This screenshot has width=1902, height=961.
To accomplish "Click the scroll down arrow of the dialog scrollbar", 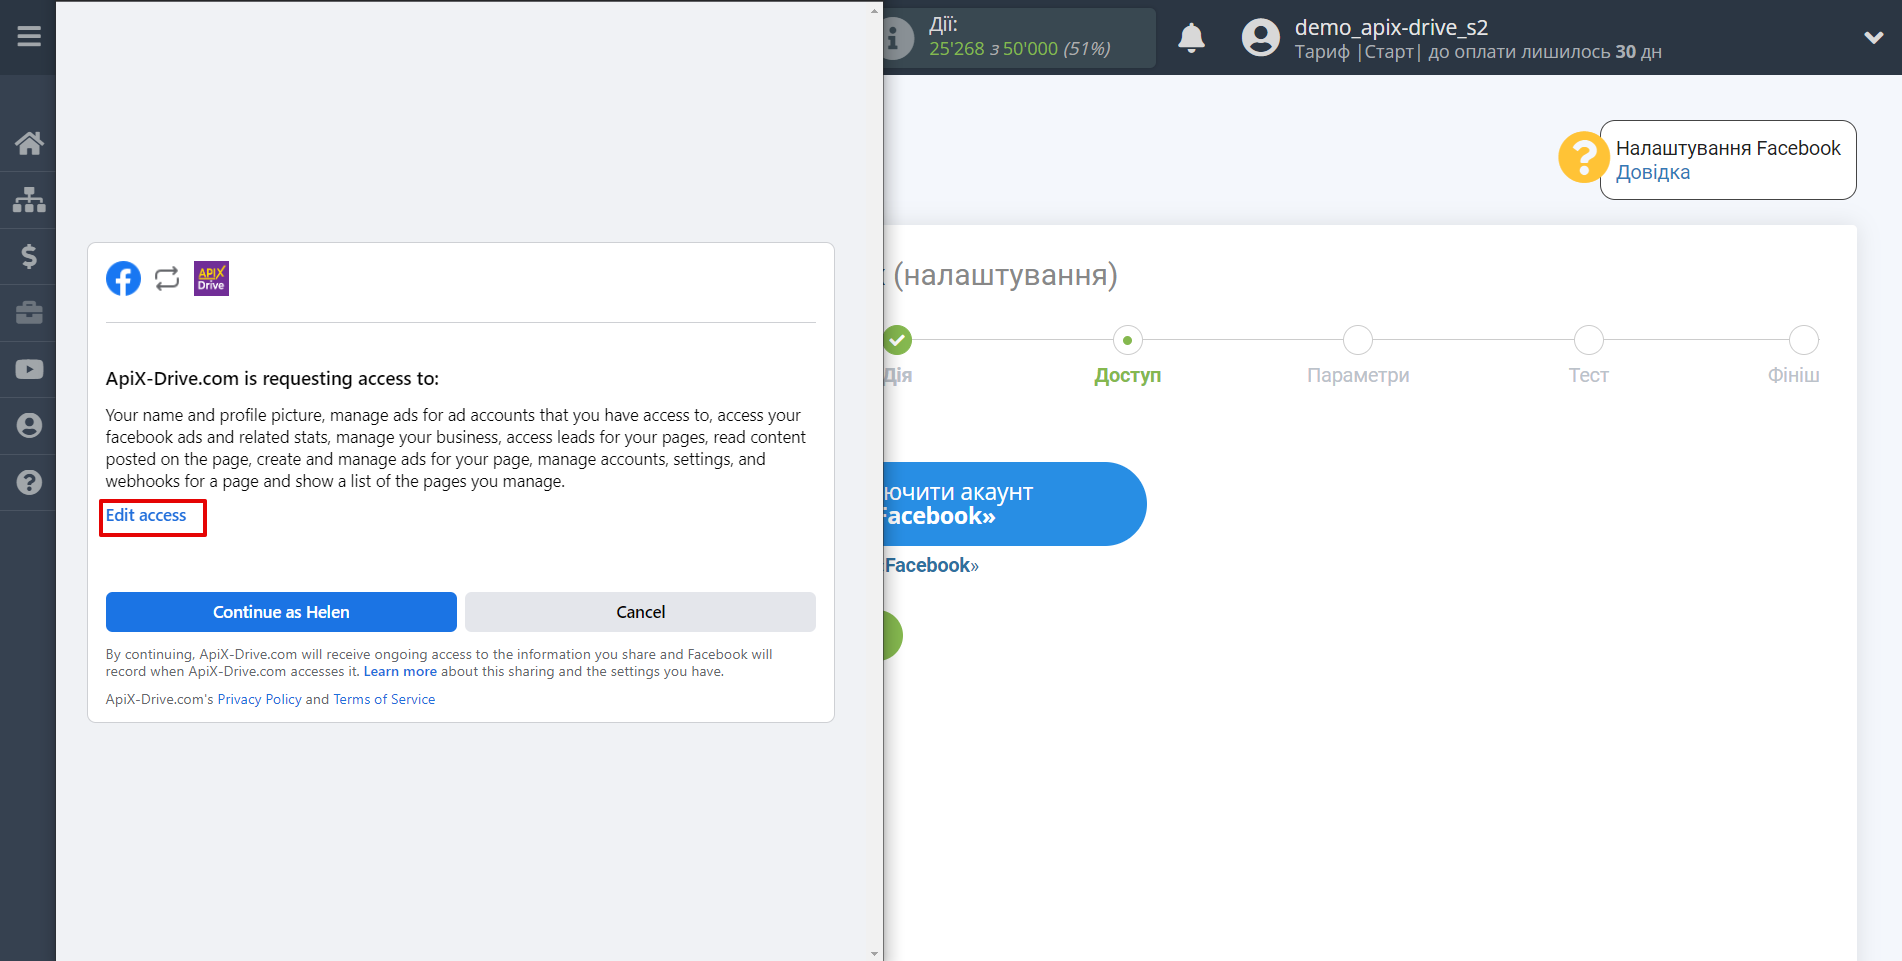I will click(x=875, y=953).
